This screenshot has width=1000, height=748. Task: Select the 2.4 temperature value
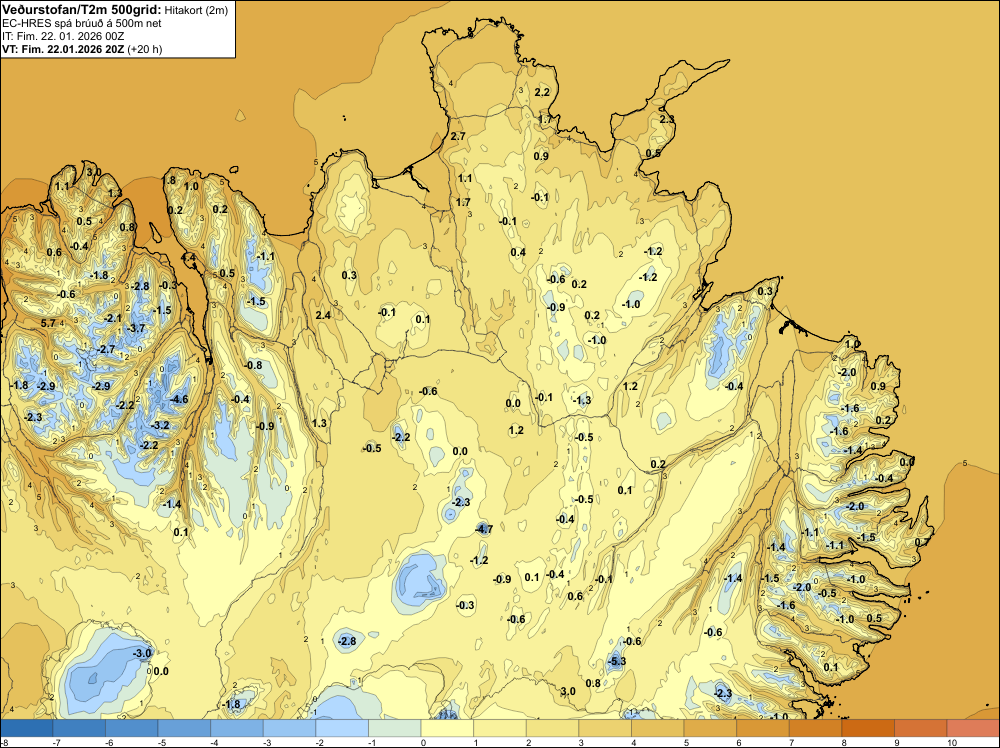tap(323, 315)
